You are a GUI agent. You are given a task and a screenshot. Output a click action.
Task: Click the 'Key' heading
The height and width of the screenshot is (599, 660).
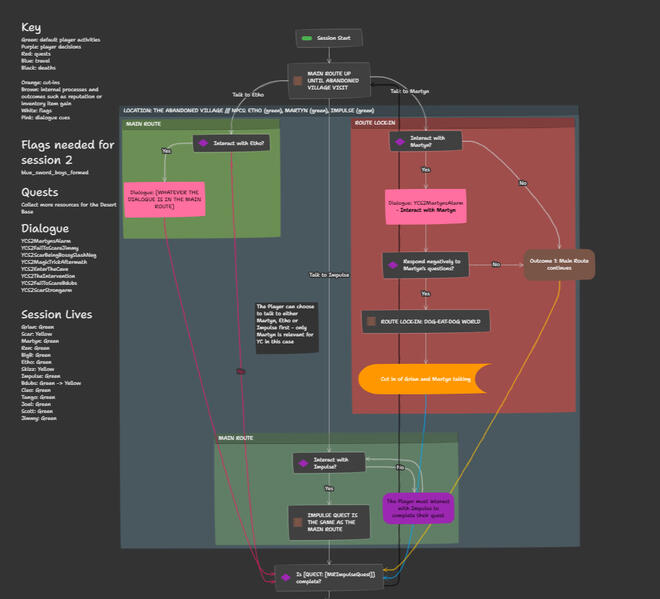[x=31, y=28]
